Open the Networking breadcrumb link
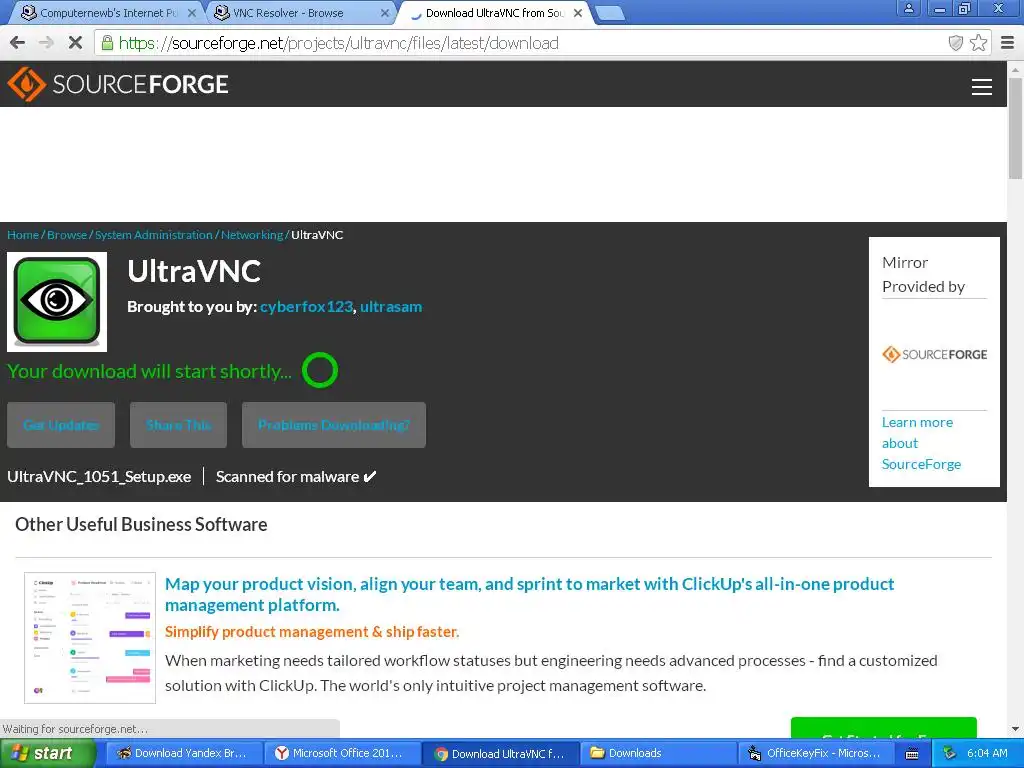The height and width of the screenshot is (768, 1024). [x=251, y=235]
